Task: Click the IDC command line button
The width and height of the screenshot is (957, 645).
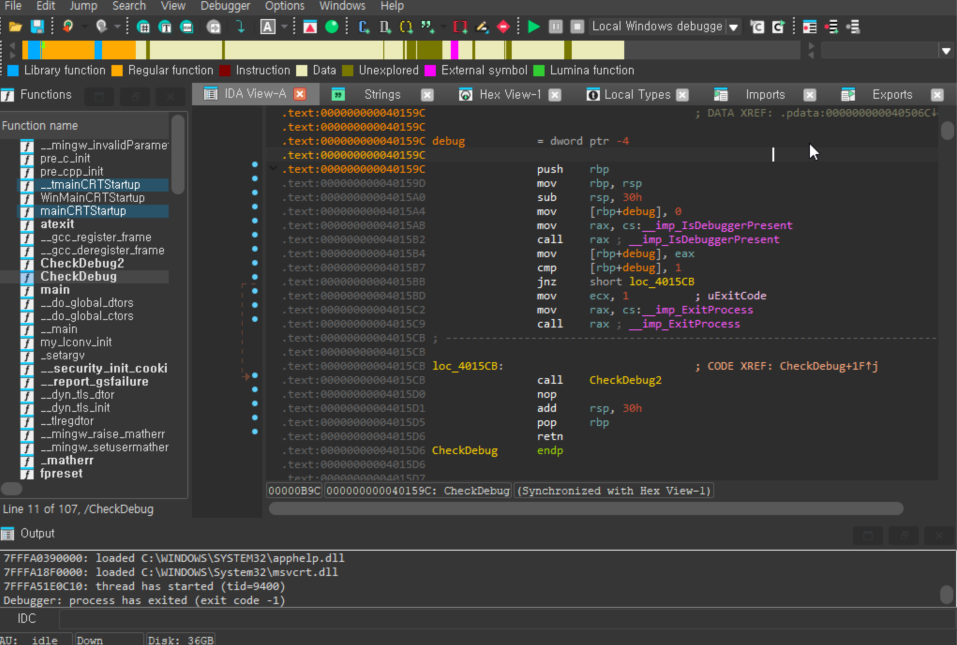Action: pyautogui.click(x=27, y=619)
